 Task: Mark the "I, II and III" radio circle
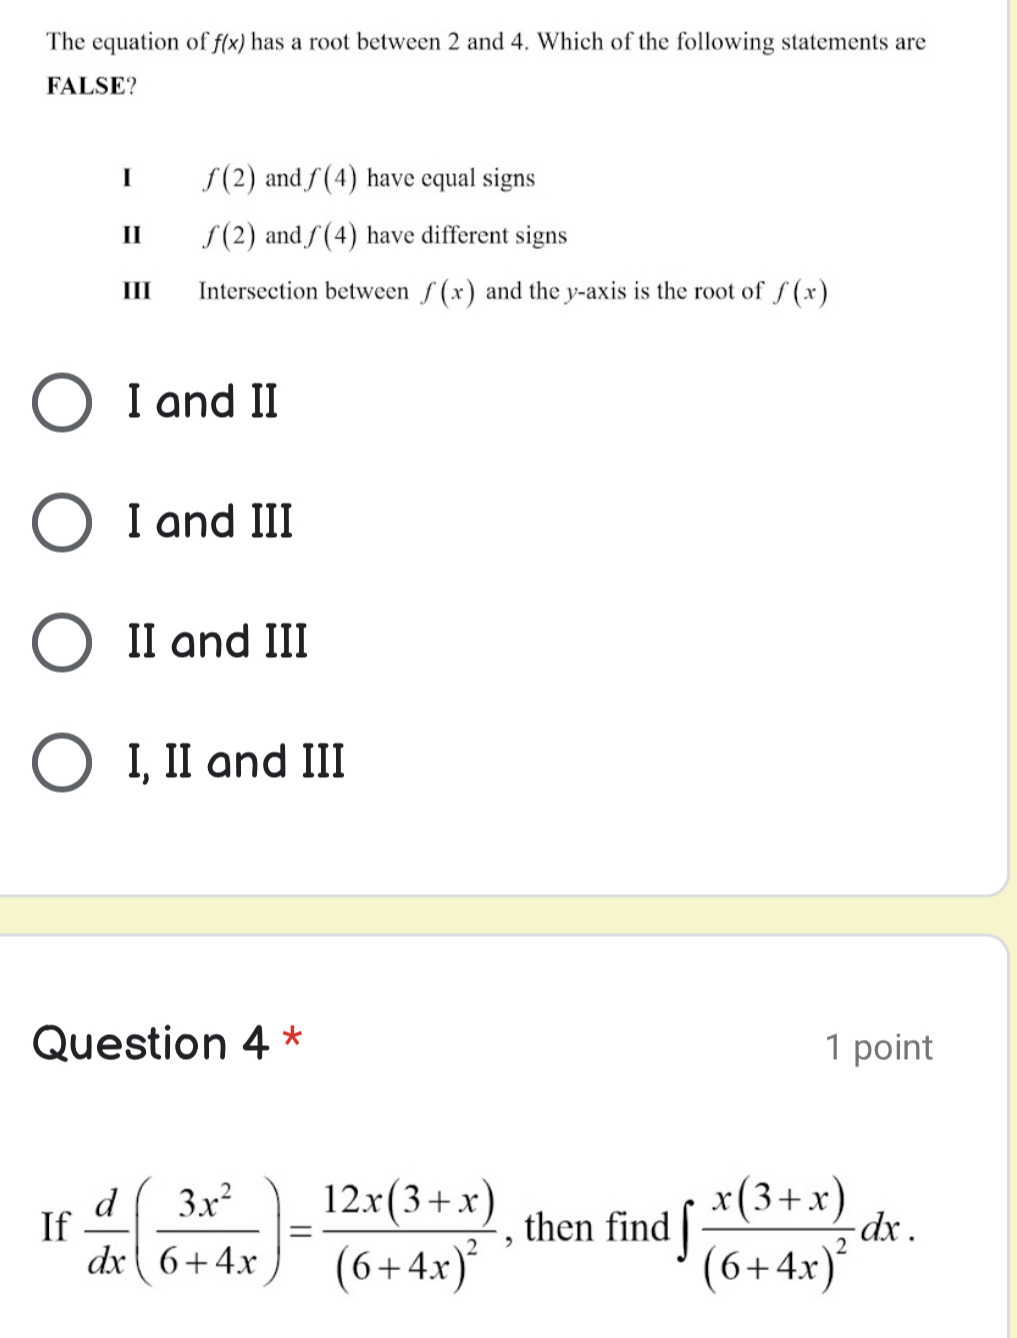click(62, 763)
